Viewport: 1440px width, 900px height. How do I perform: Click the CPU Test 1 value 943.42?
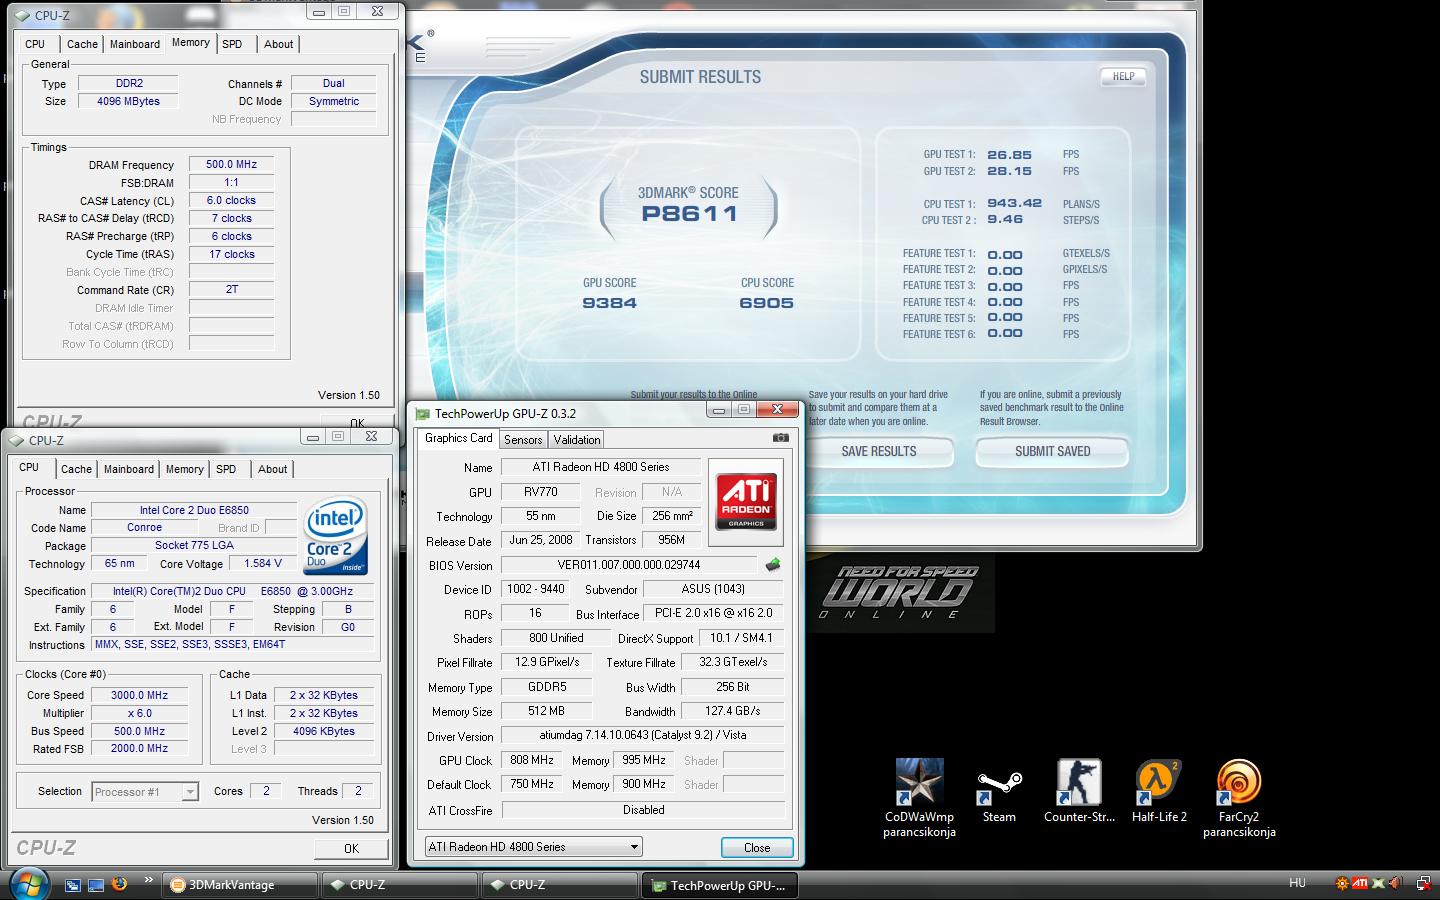(x=1014, y=203)
